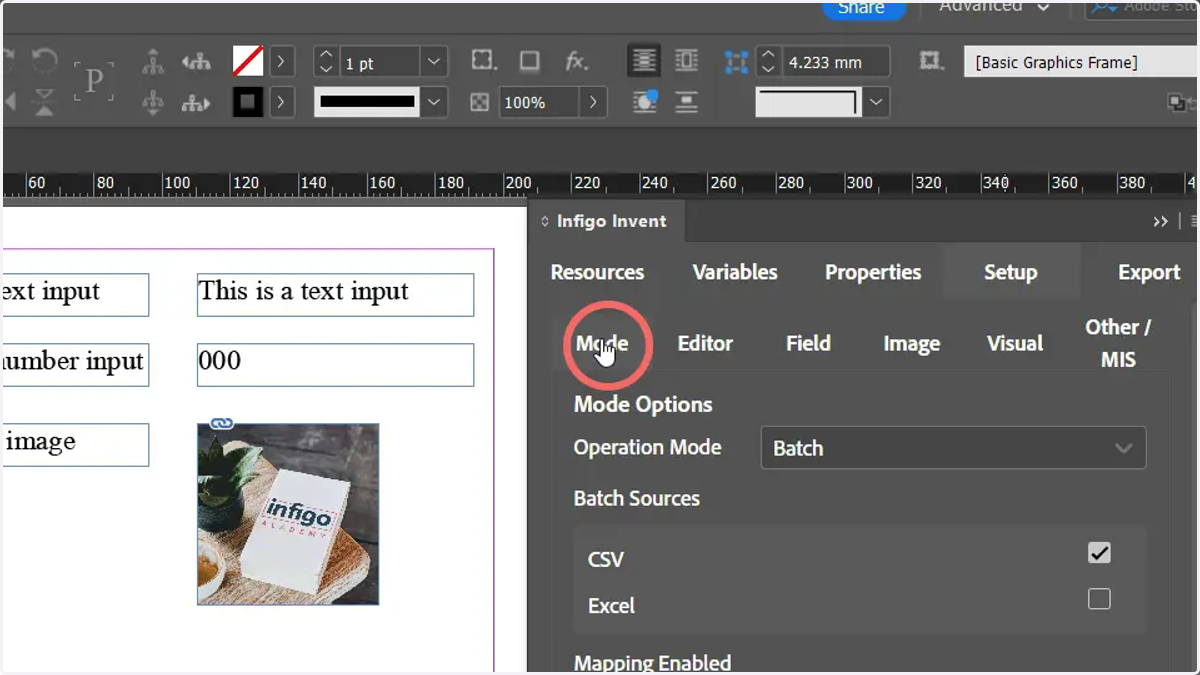Expand the opacity 100% arrow
This screenshot has height=675, width=1200.
593,102
